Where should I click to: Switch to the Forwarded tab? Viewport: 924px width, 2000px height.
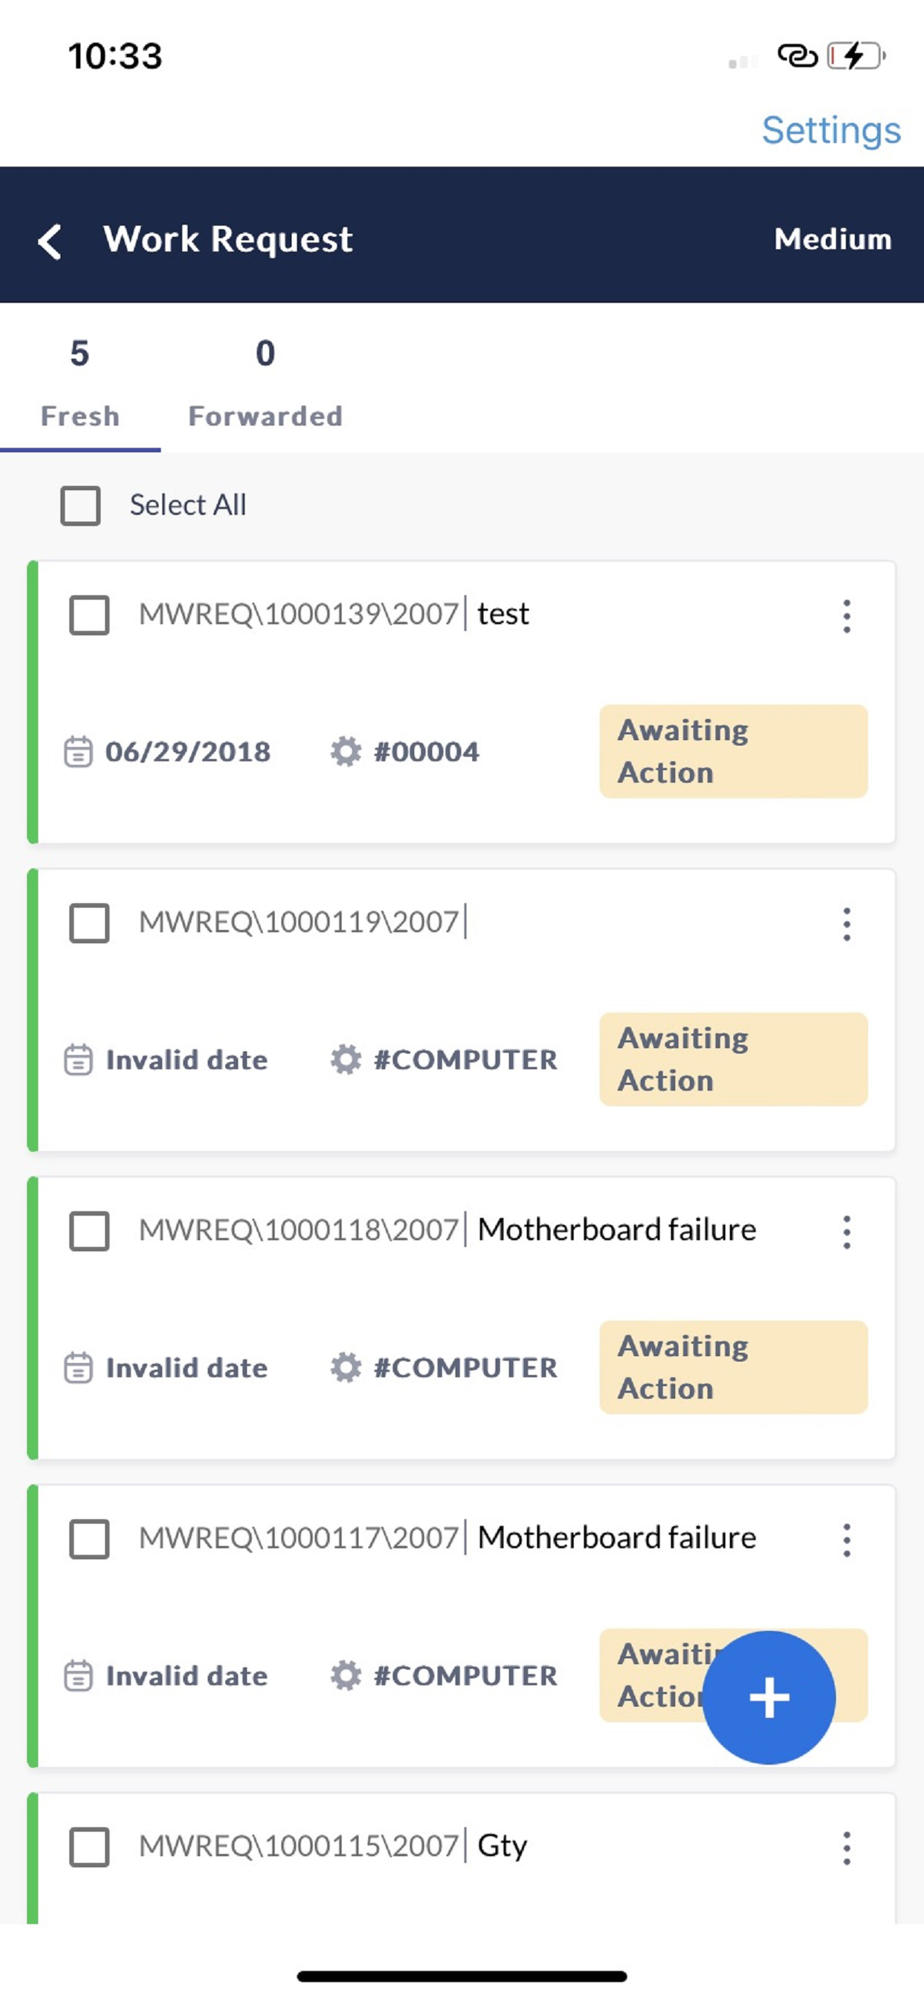(265, 383)
